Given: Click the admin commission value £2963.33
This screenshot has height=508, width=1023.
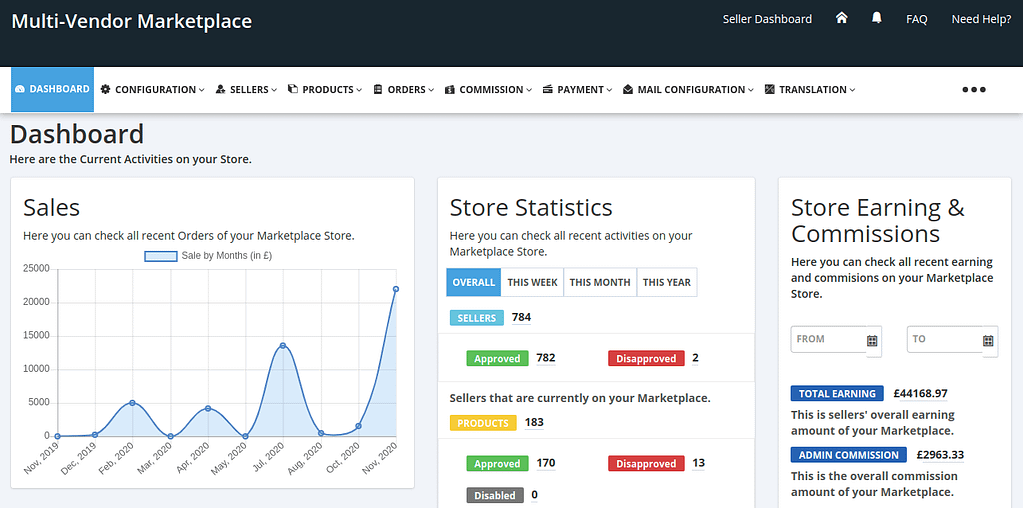Looking at the screenshot, I should point(940,455).
